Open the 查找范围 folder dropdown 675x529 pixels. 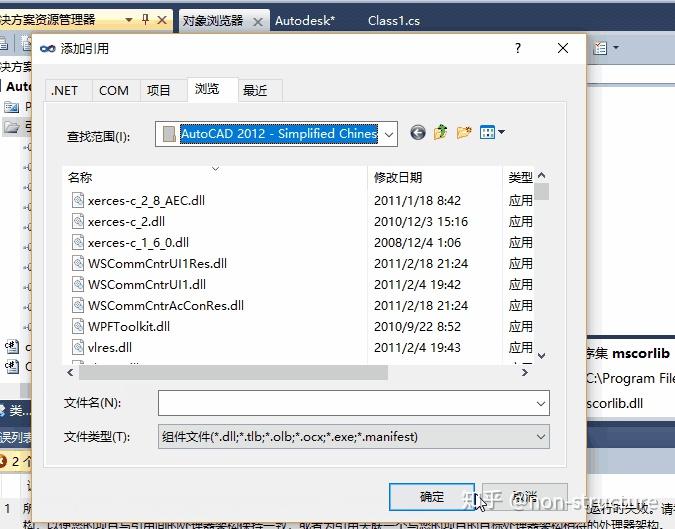389,134
